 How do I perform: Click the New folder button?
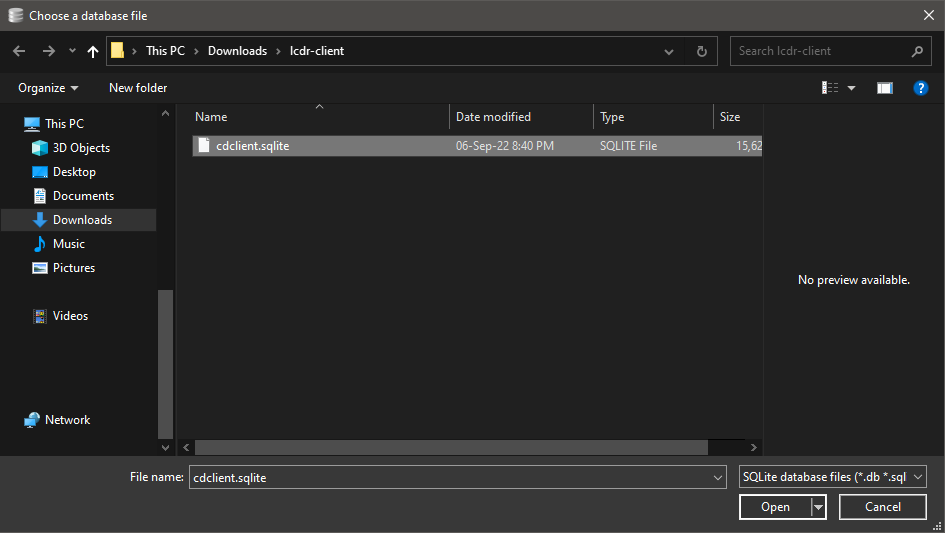pos(138,88)
